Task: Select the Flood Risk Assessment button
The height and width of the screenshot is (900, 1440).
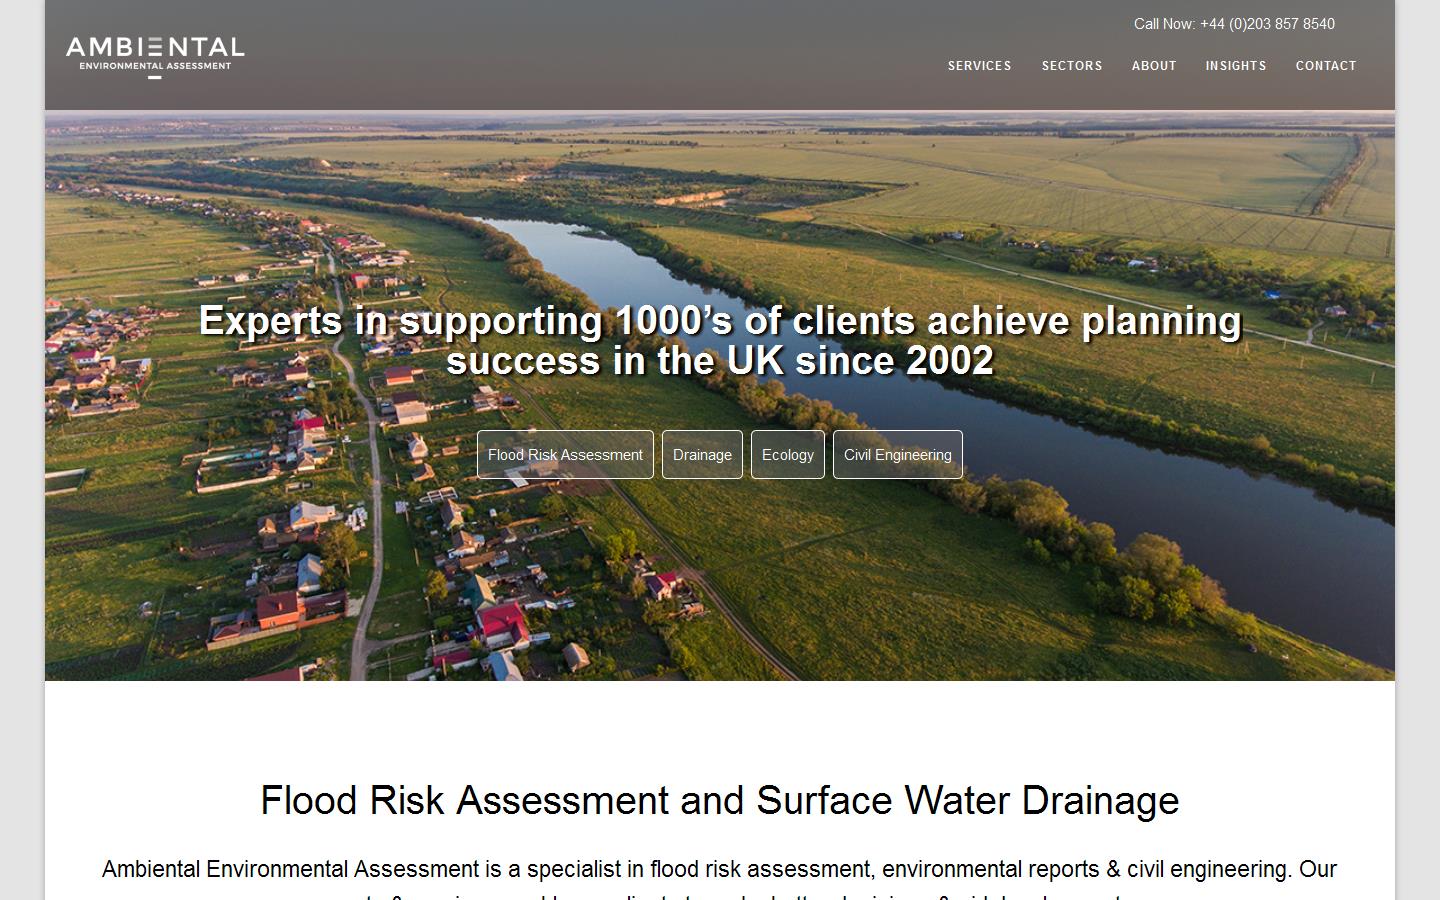Action: 565,454
